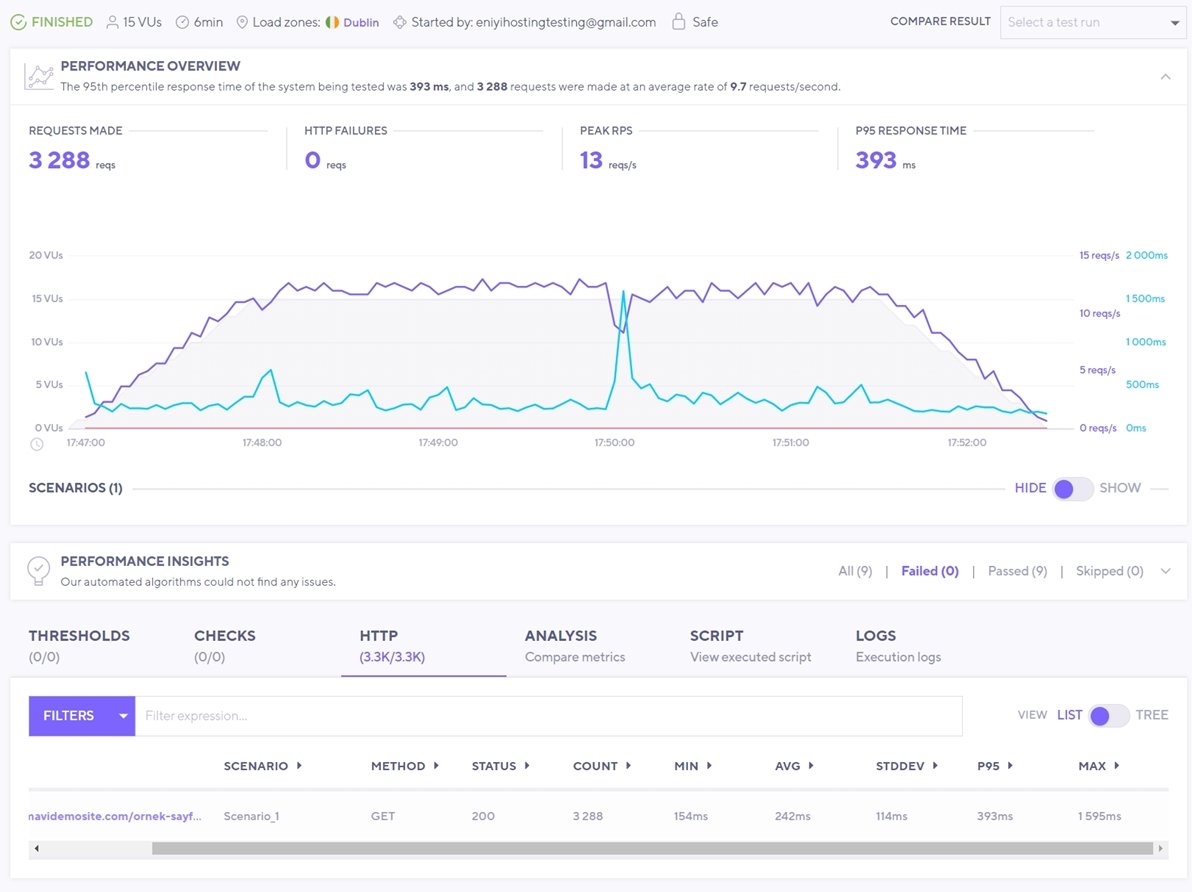Viewport: 1192px width, 892px height.
Task: Click the scrollbar left arrow under the table
Action: point(36,848)
